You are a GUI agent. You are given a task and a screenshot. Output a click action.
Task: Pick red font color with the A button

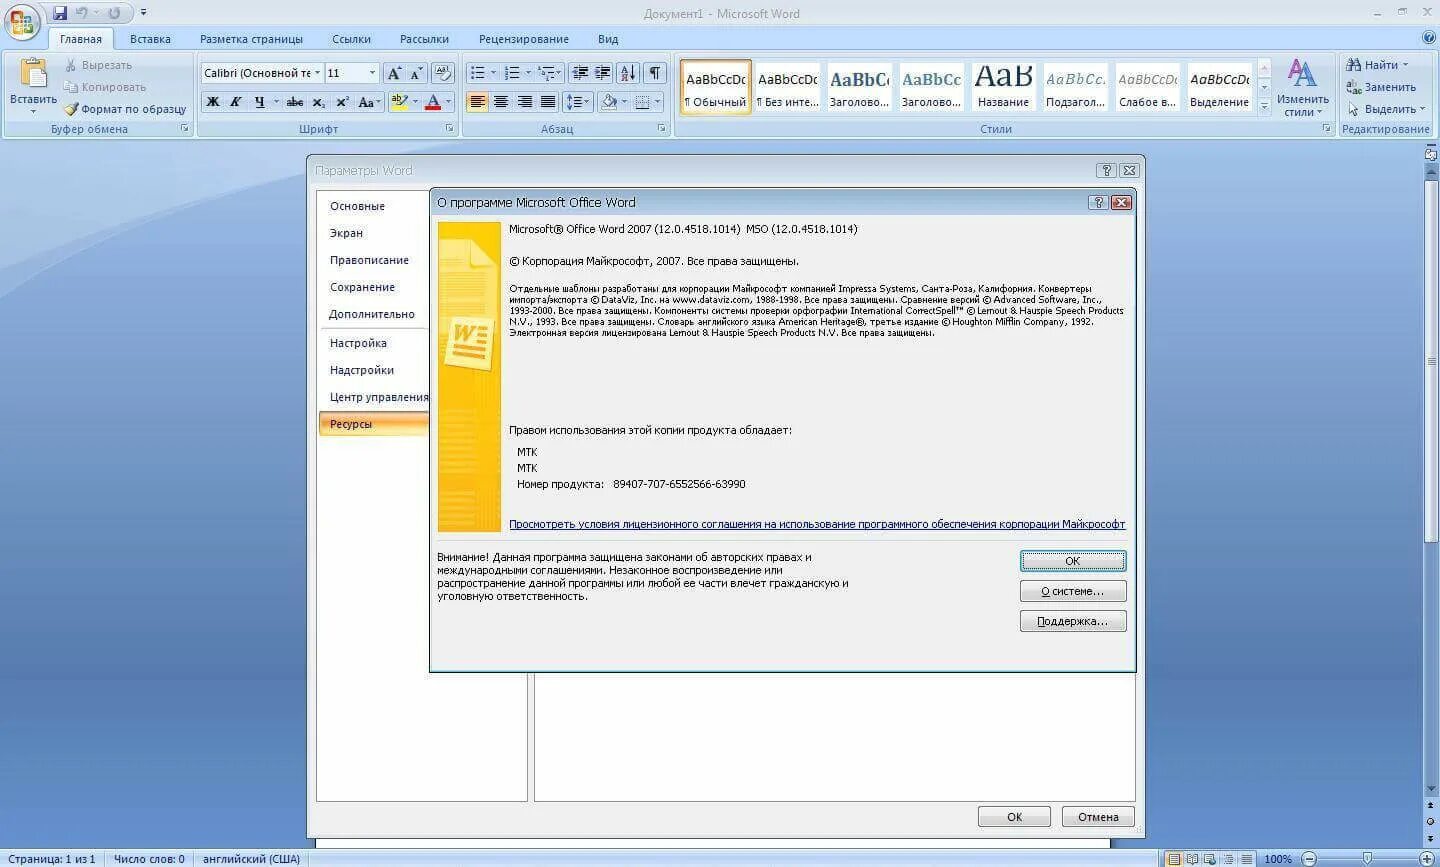(433, 102)
